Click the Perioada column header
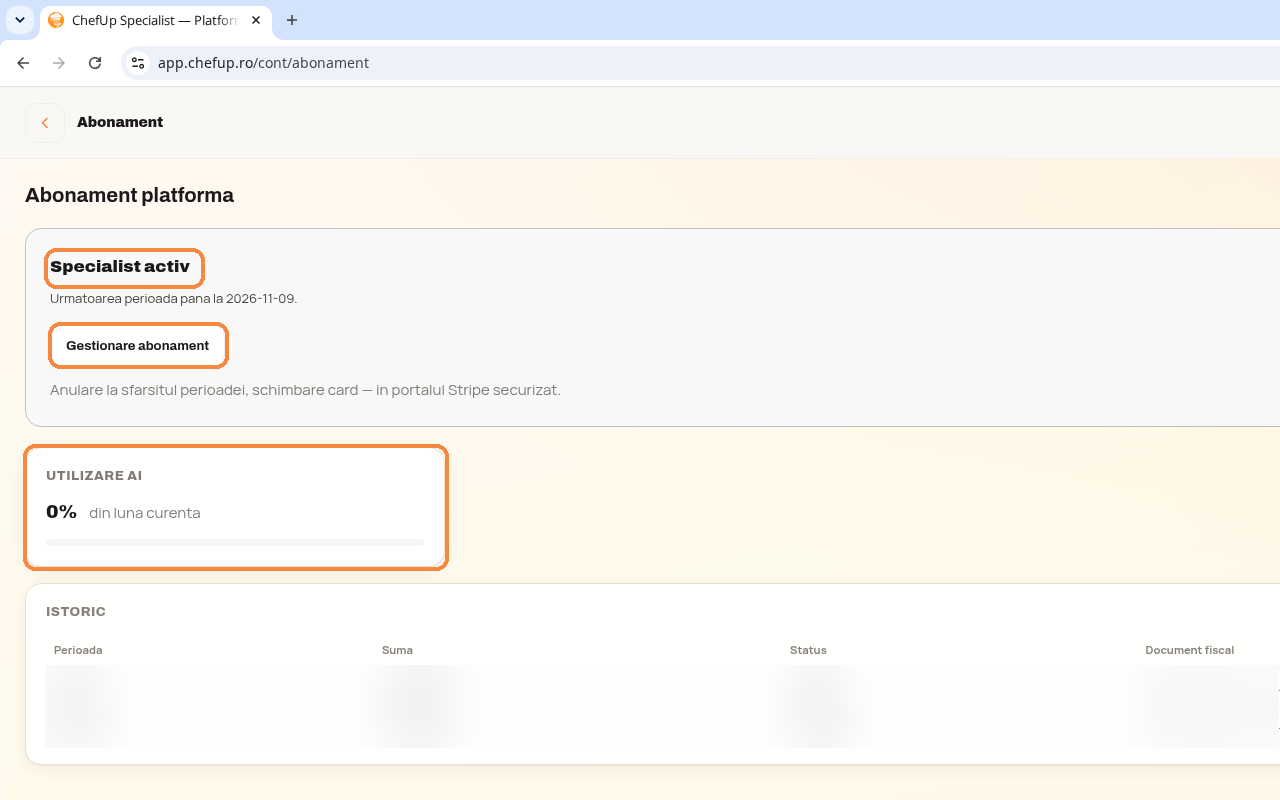1280x800 pixels. (x=78, y=650)
